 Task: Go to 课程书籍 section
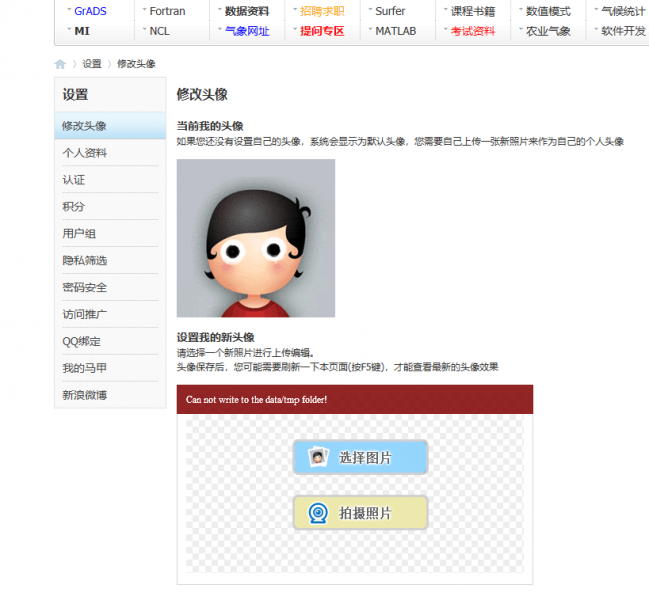(473, 11)
